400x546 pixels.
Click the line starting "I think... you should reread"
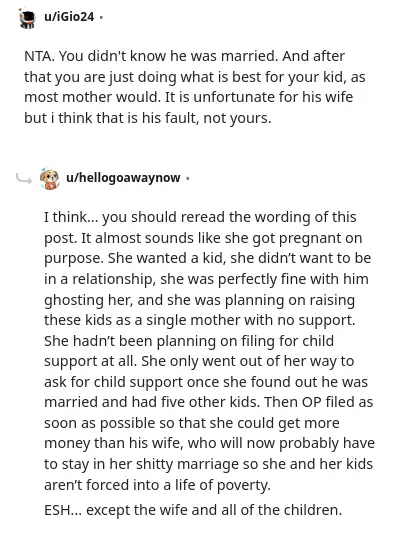point(200,217)
